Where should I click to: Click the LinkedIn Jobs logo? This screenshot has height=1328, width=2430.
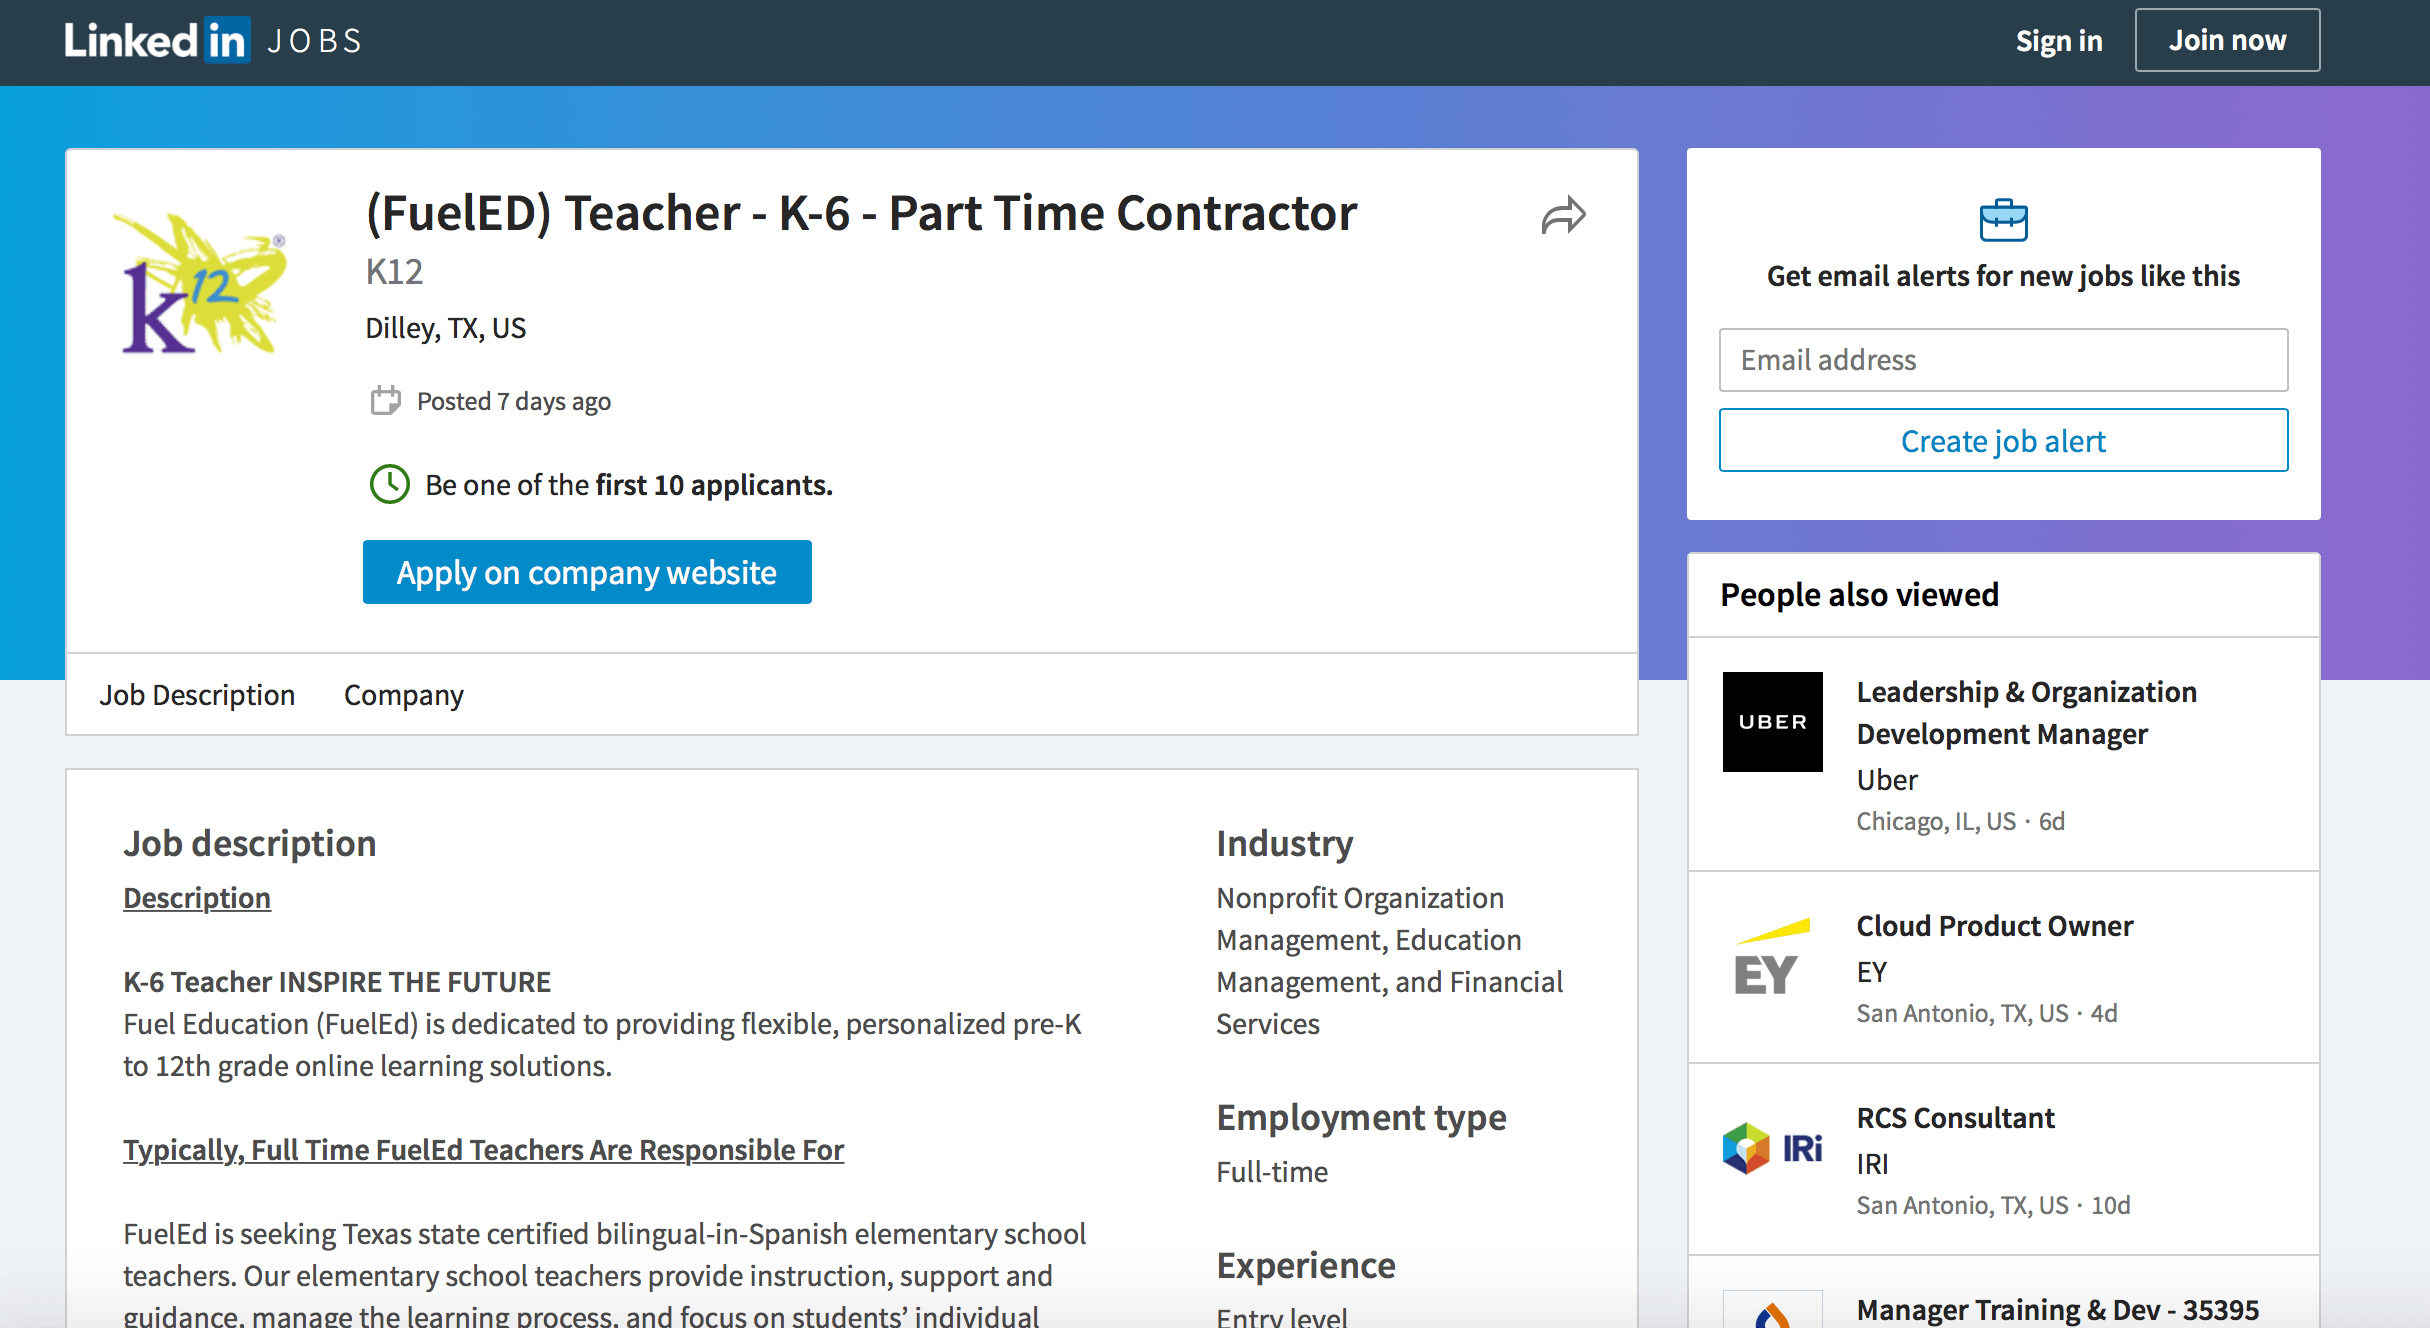[212, 41]
